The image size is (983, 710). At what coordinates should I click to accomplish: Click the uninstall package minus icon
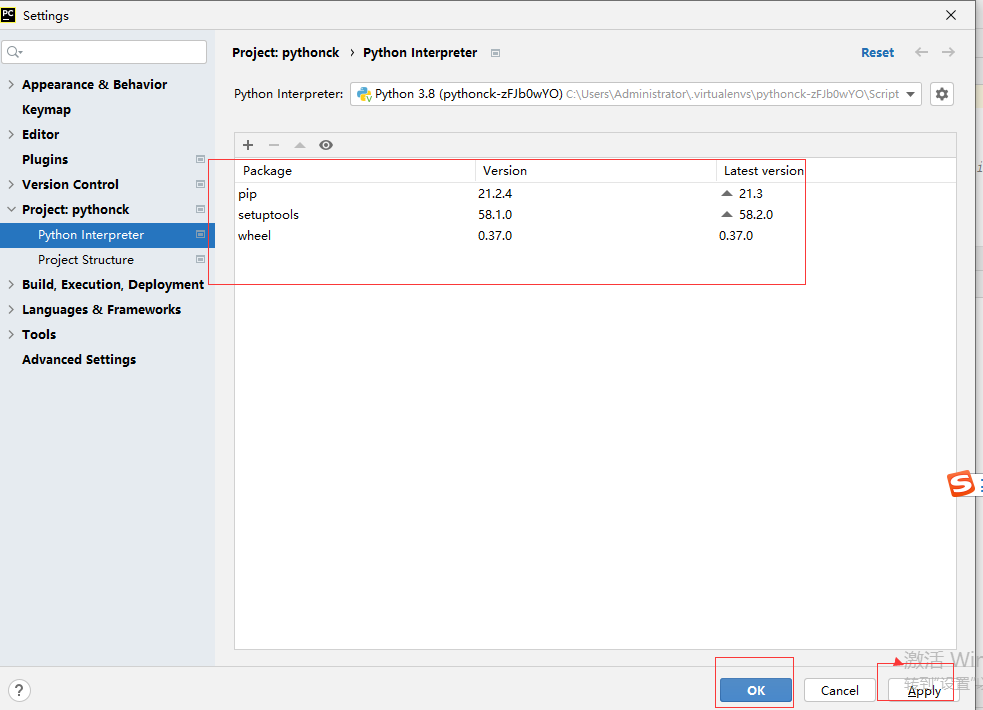point(274,145)
